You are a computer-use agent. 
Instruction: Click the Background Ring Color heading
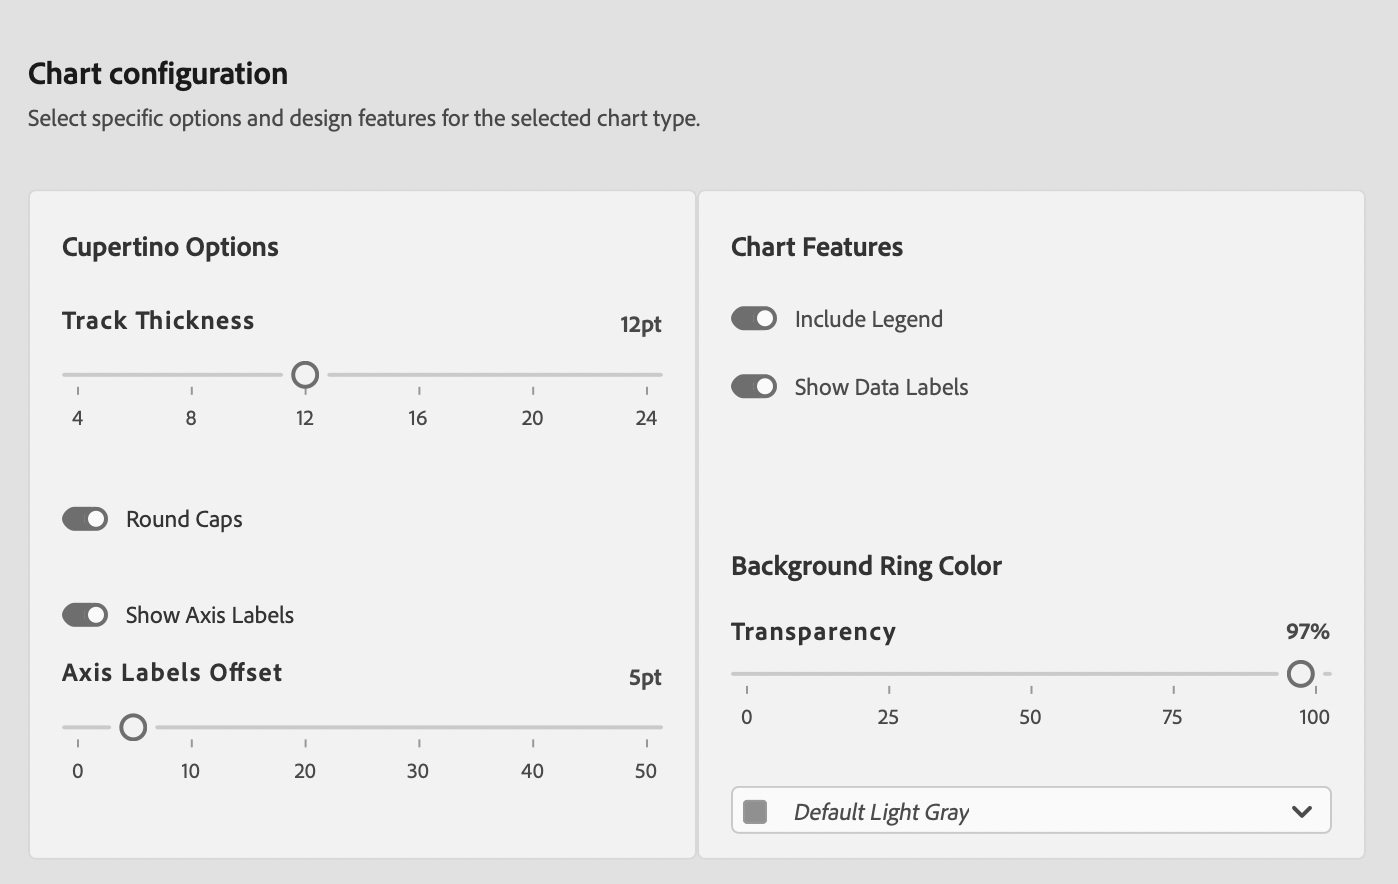(x=866, y=566)
